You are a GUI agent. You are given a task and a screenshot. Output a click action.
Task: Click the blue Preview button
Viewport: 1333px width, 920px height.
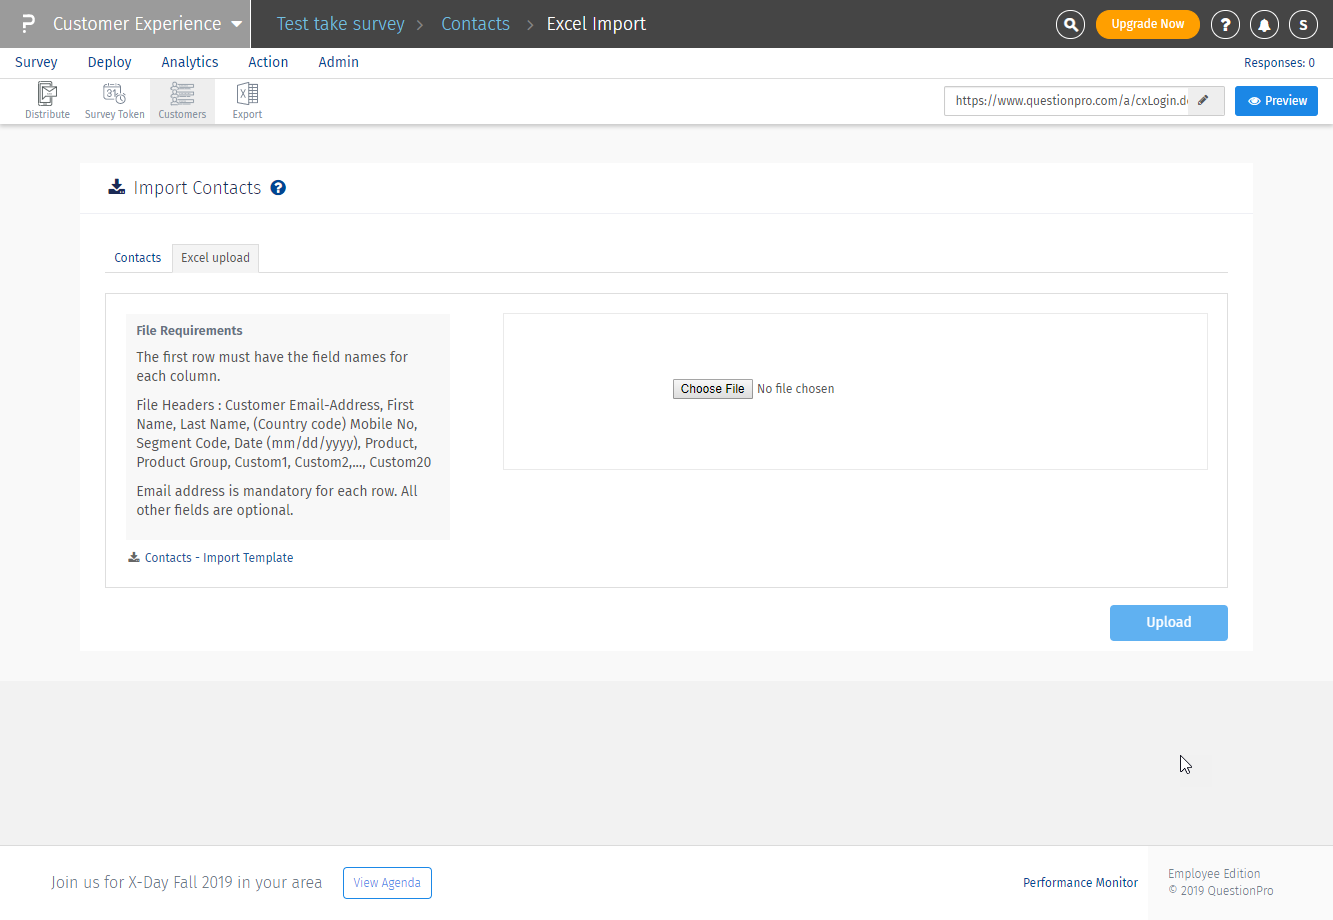1276,101
